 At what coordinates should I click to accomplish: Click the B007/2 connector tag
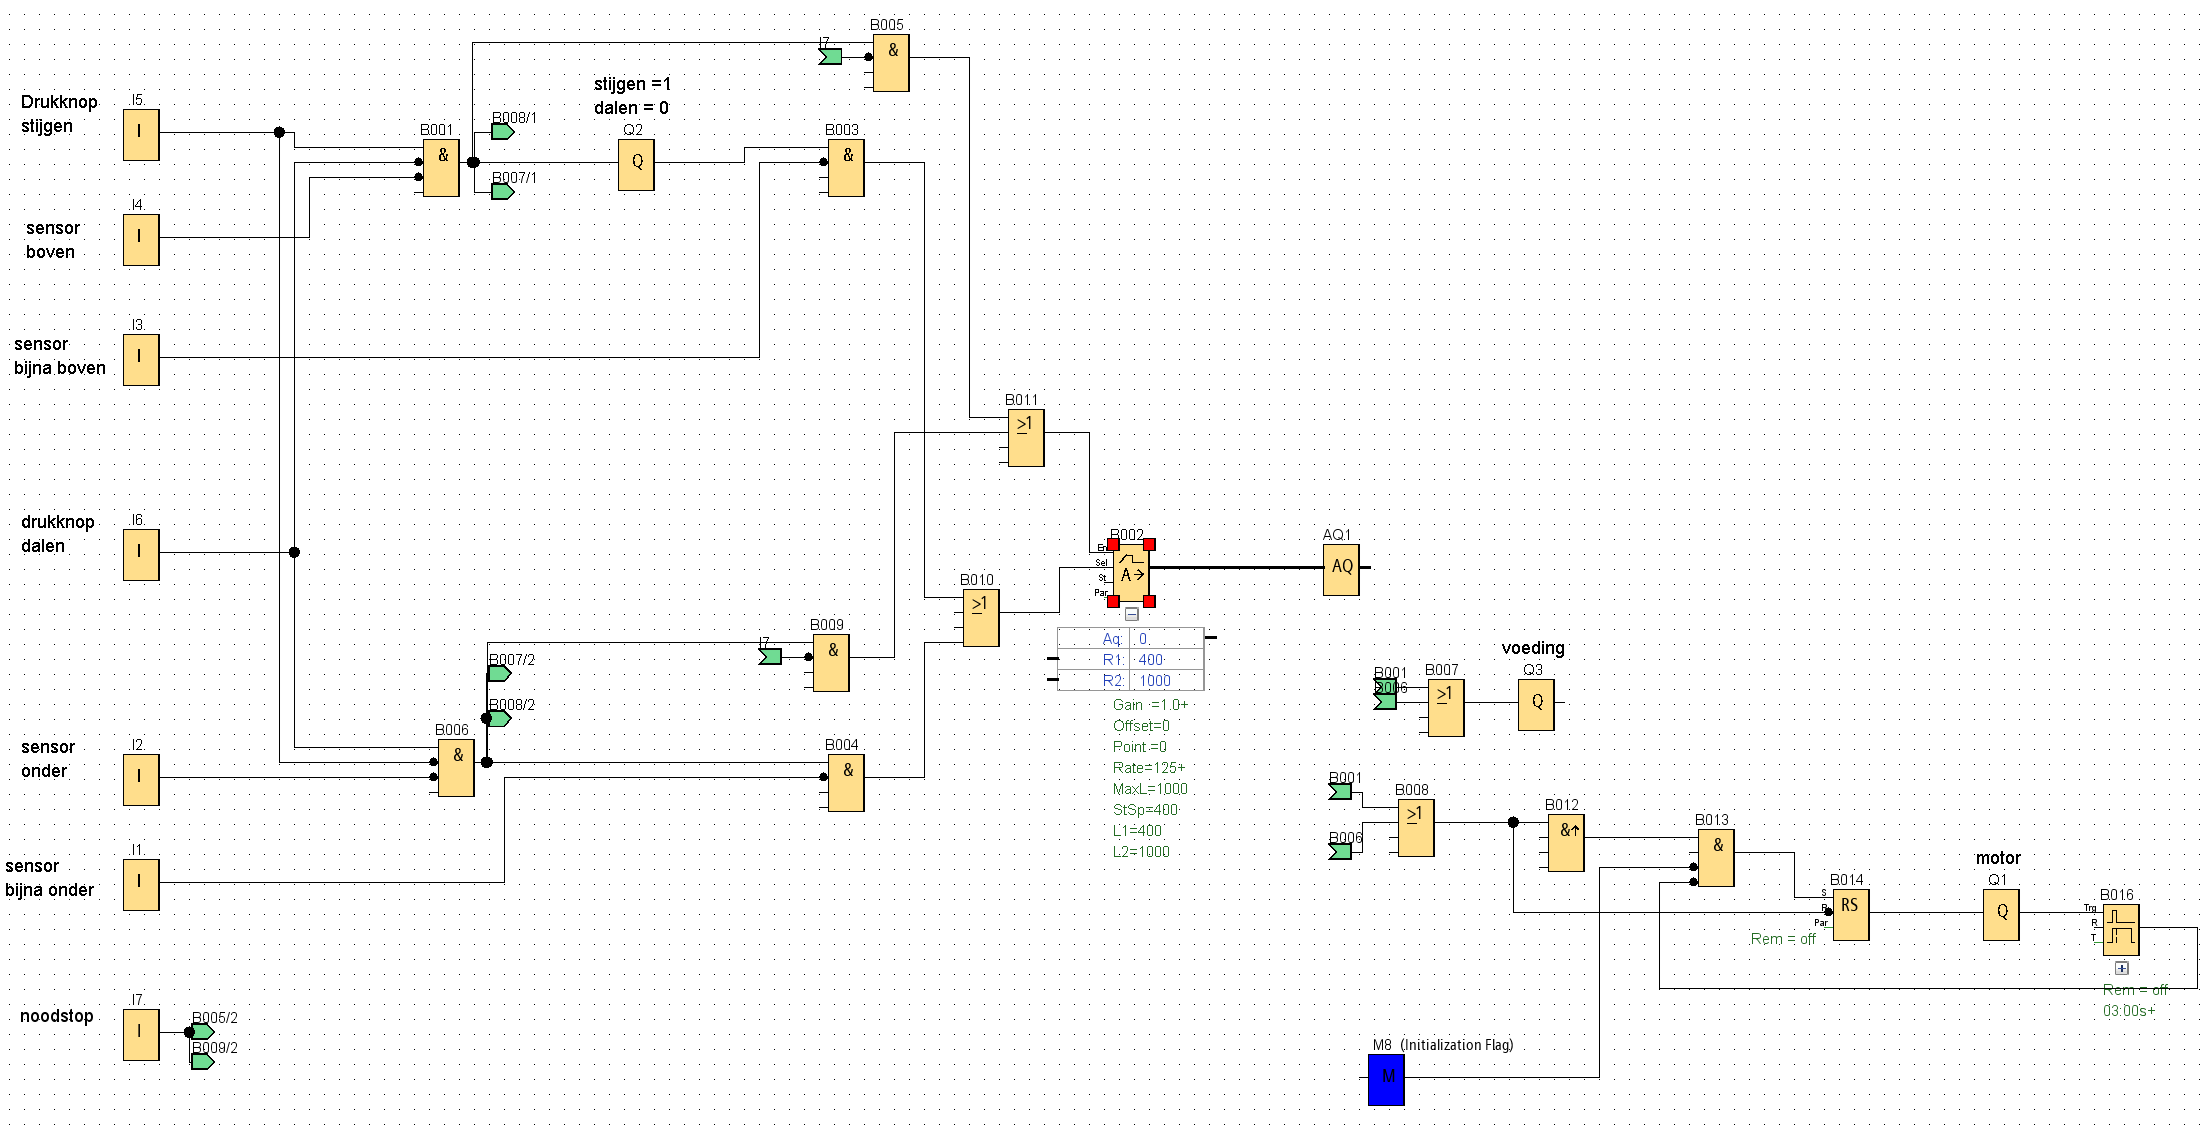click(x=500, y=674)
